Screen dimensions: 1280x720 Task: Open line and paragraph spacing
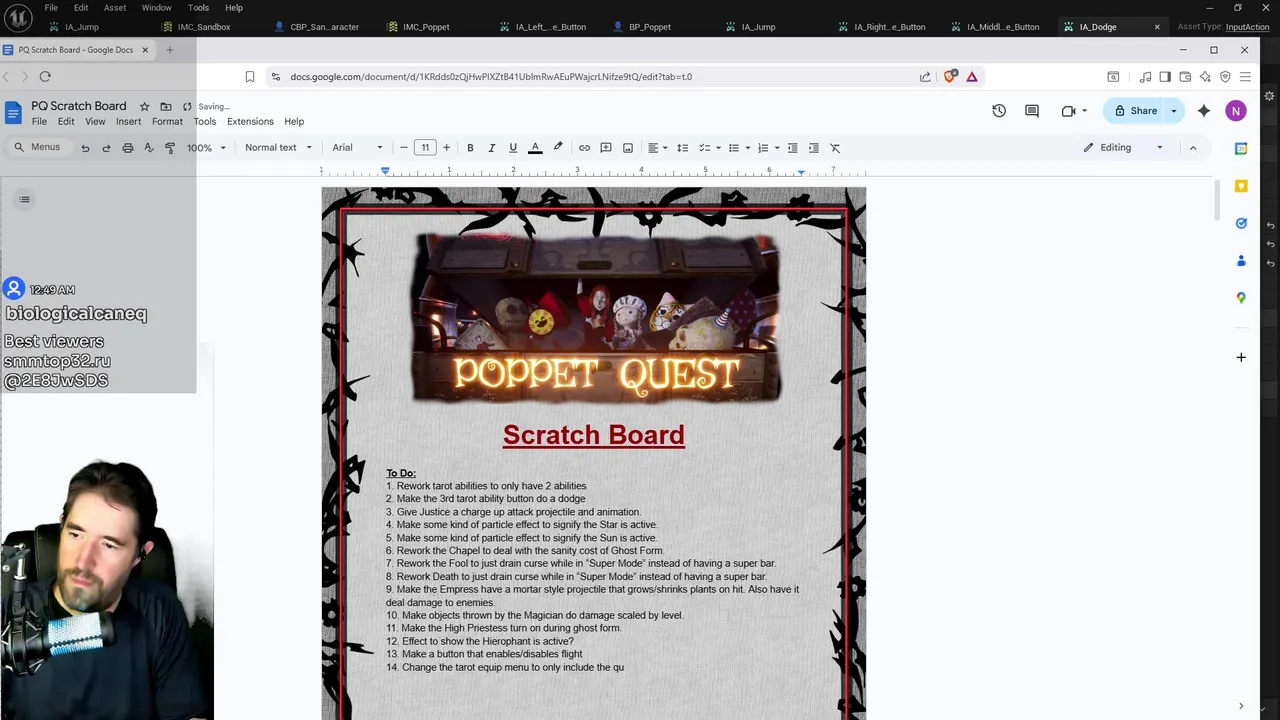click(682, 148)
